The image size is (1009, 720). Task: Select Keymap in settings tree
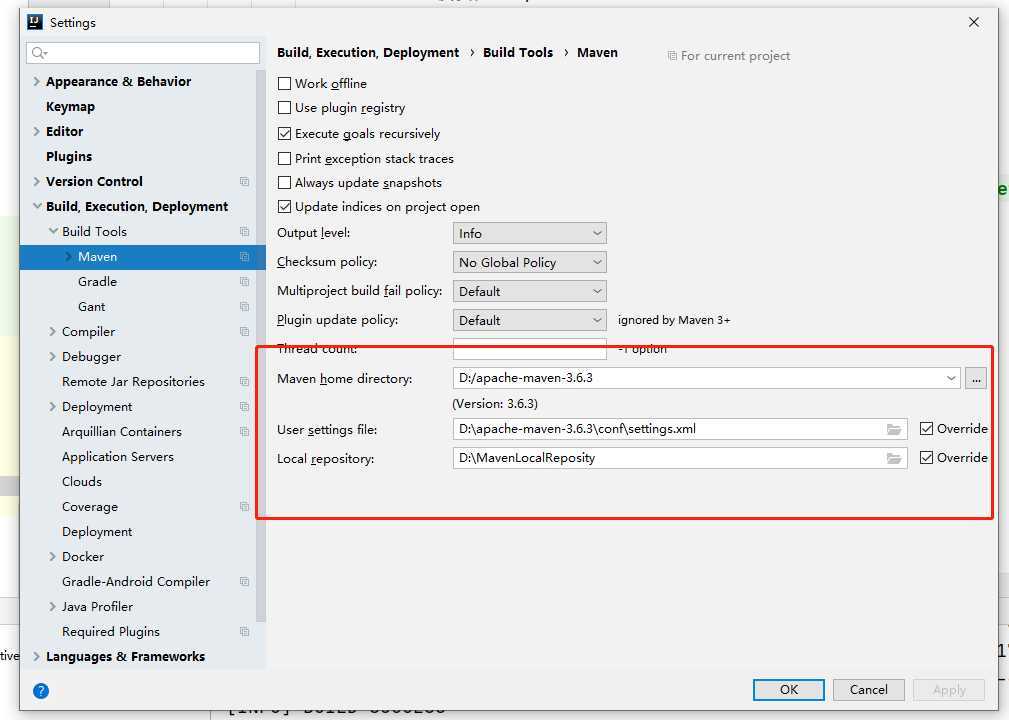(x=70, y=107)
